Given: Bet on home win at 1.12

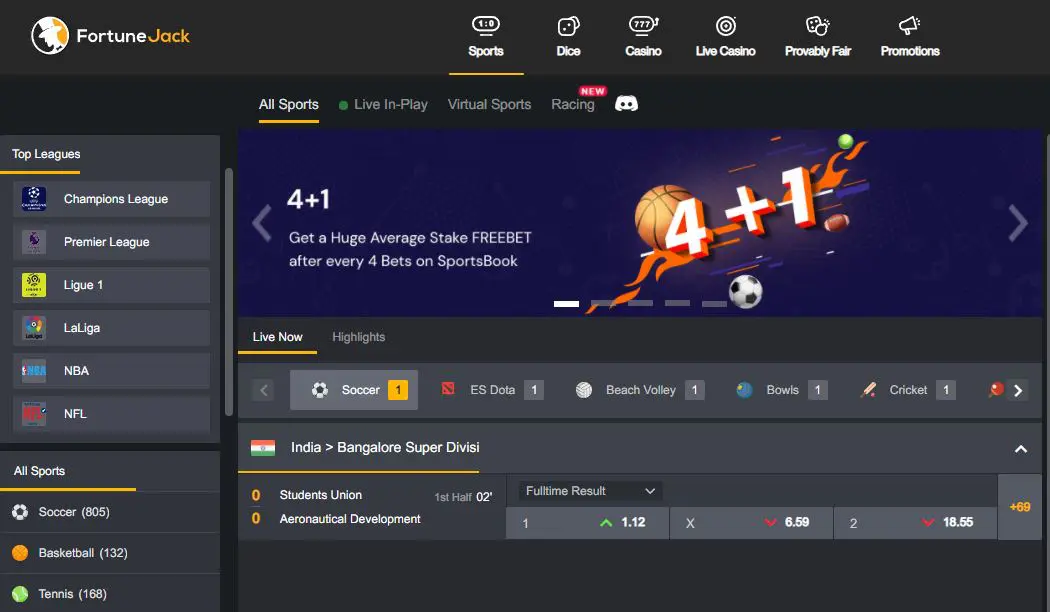Looking at the screenshot, I should click(587, 522).
